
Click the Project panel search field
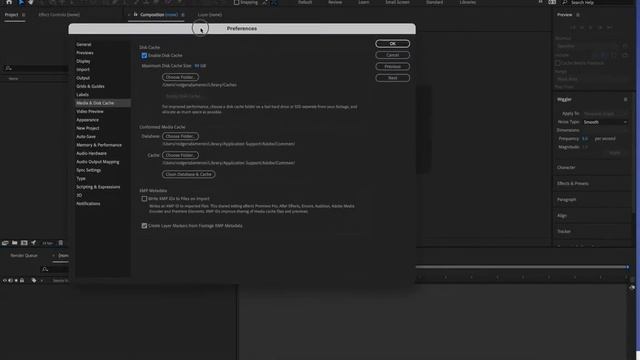(37, 69)
